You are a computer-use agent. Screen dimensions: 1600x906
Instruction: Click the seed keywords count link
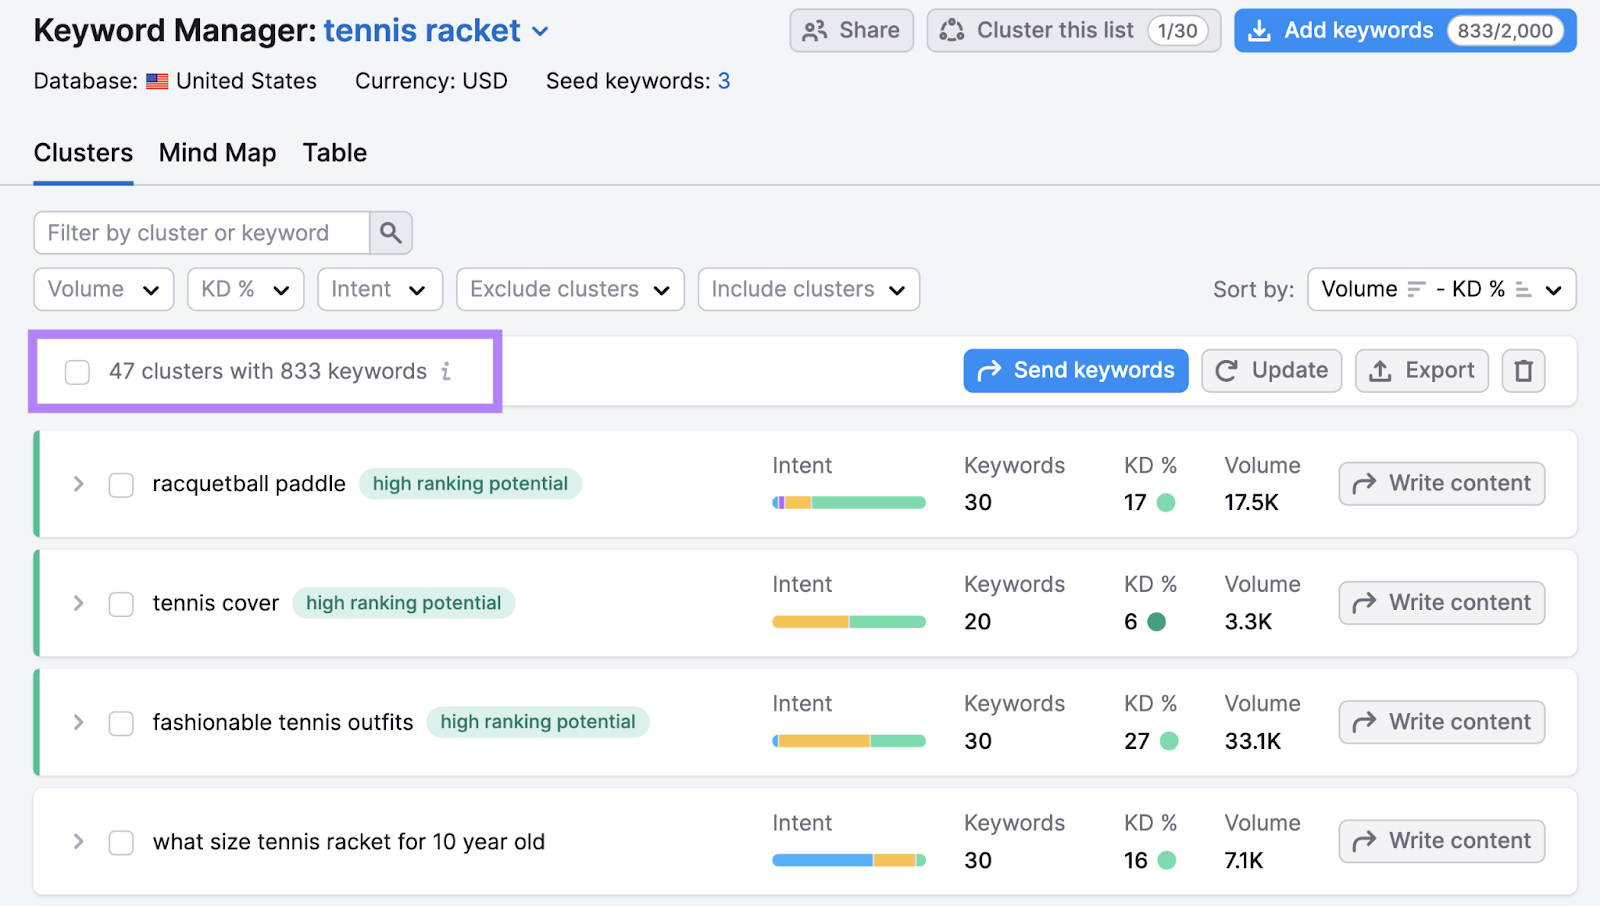click(724, 81)
